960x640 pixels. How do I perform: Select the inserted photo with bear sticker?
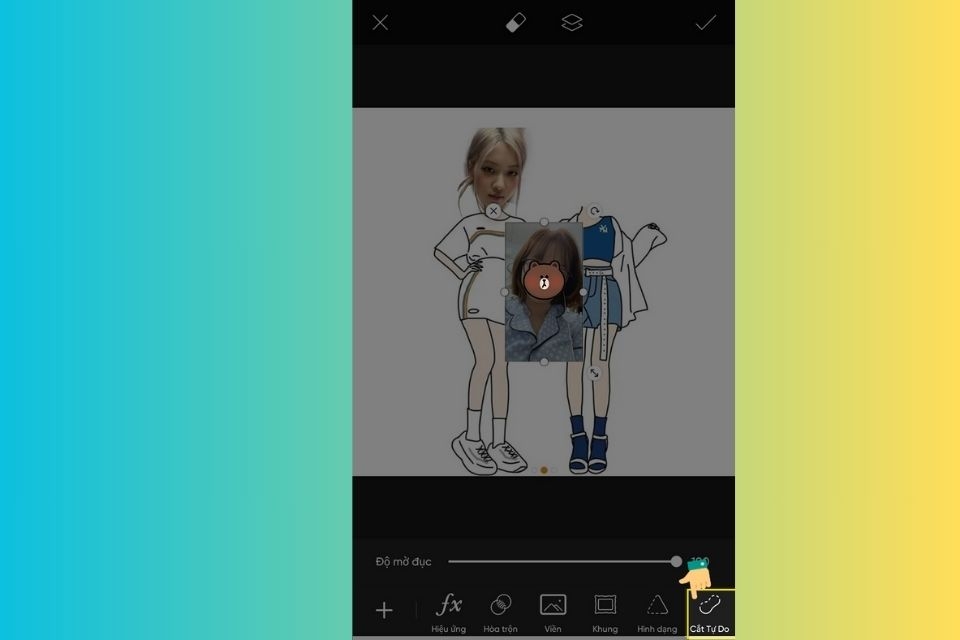point(544,292)
